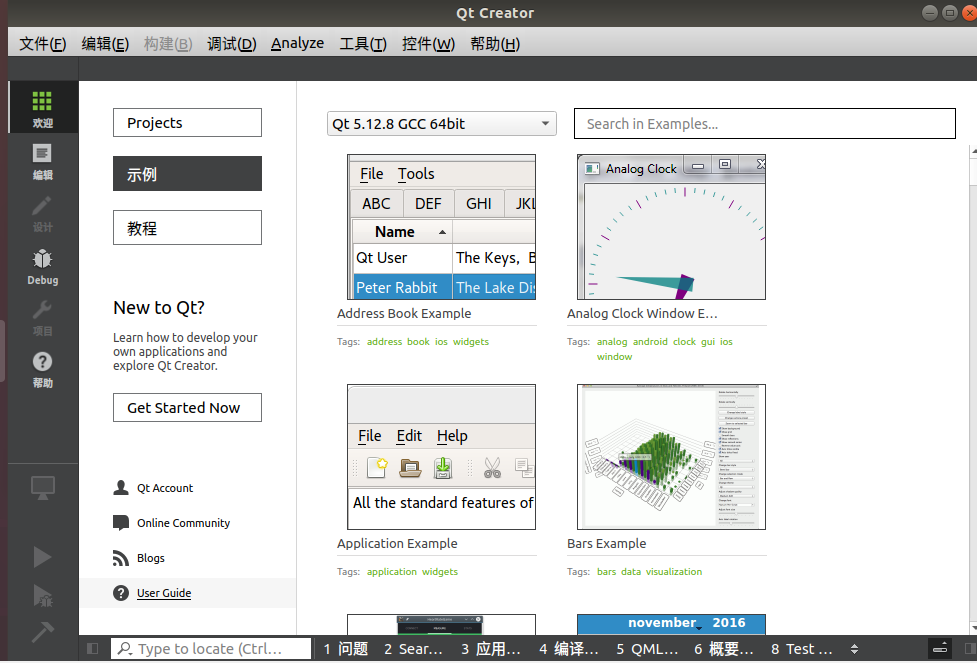
Task: Open the Analyze menu
Action: coord(297,44)
